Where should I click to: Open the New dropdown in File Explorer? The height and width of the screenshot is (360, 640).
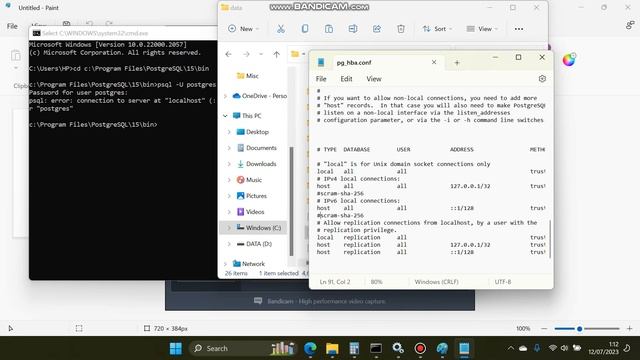coord(243,29)
